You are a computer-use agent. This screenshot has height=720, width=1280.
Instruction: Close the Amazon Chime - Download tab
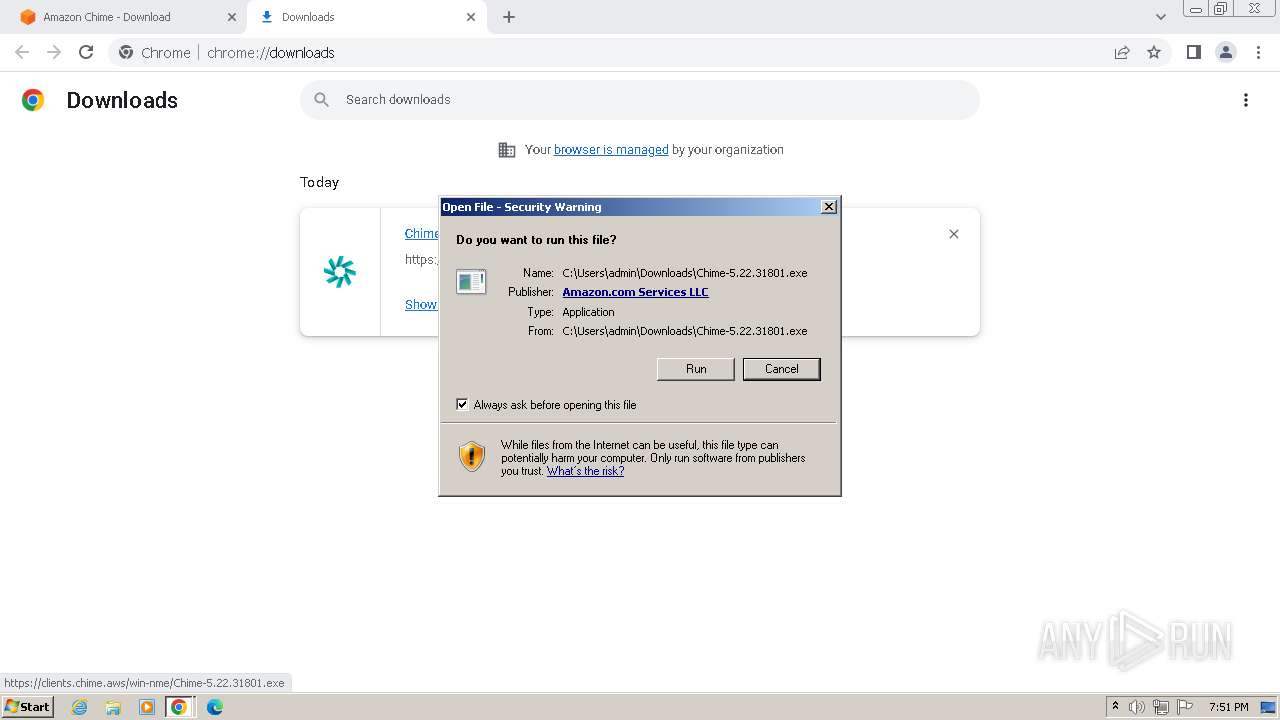[232, 17]
